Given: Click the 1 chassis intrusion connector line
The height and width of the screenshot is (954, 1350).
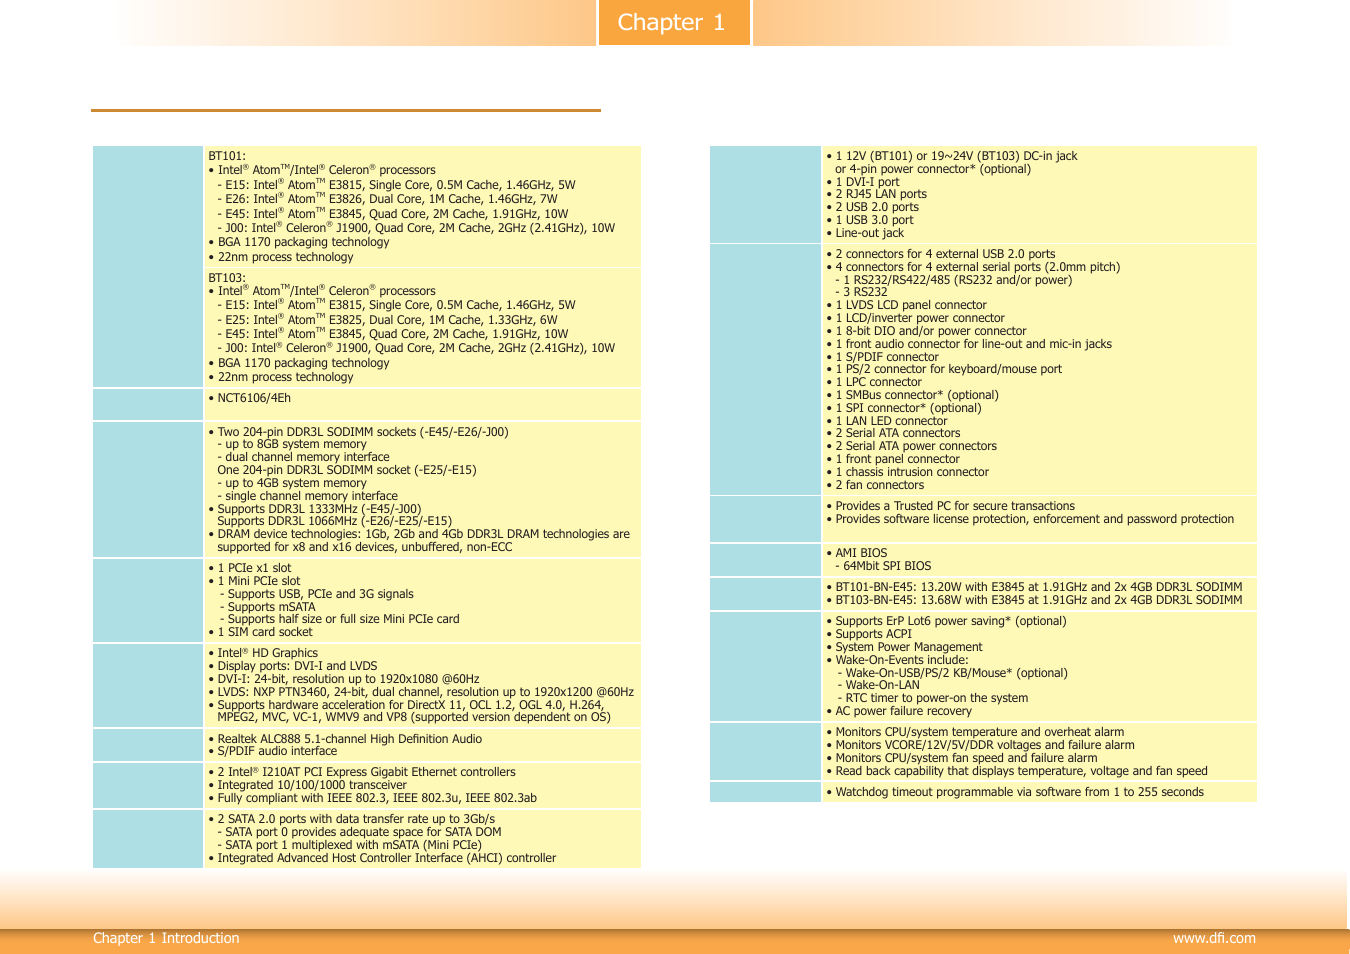Looking at the screenshot, I should 907,472.
